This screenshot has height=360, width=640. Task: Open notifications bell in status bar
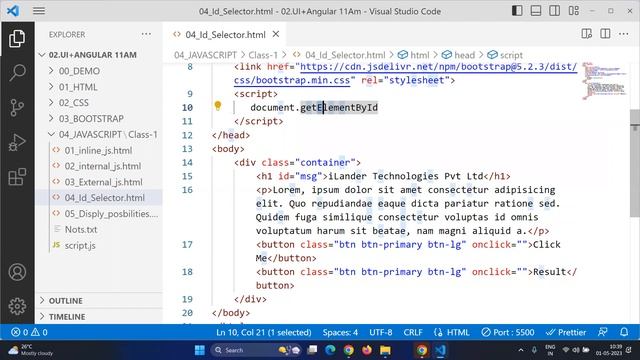624,332
